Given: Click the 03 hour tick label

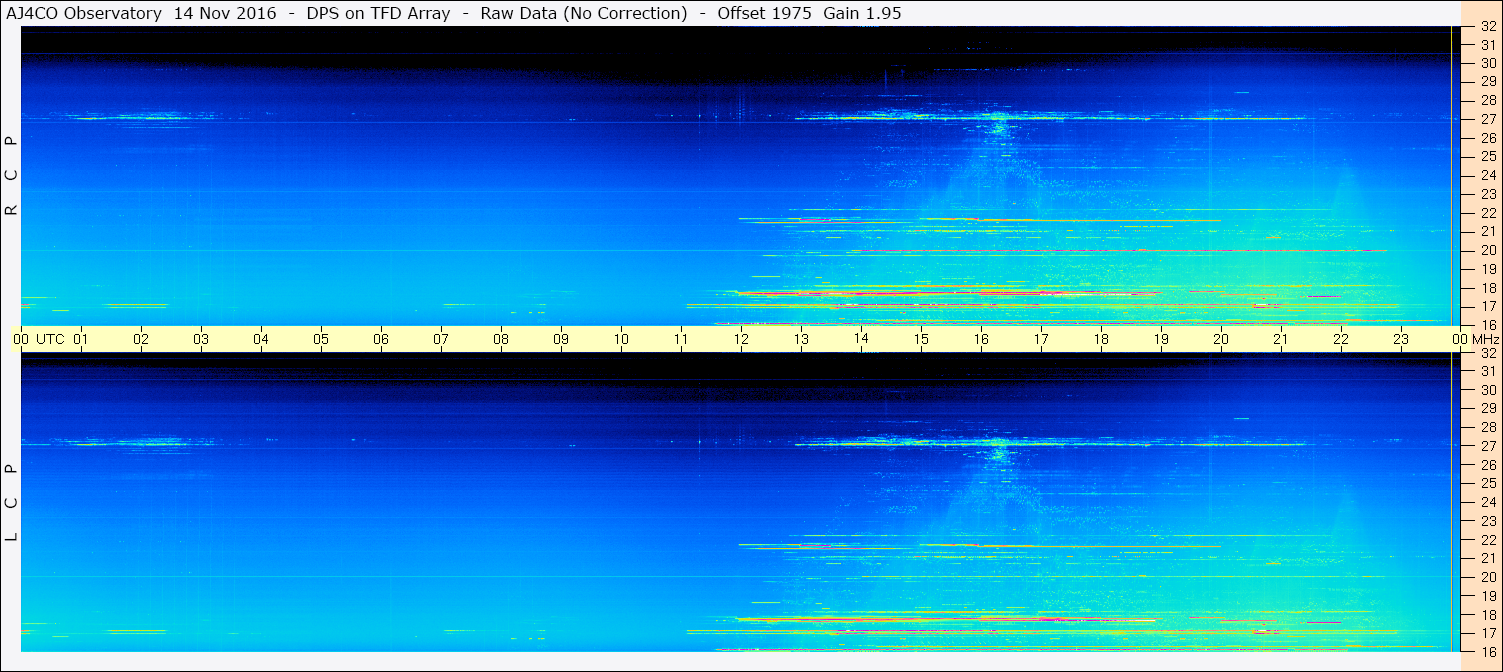Looking at the screenshot, I should tap(201, 339).
